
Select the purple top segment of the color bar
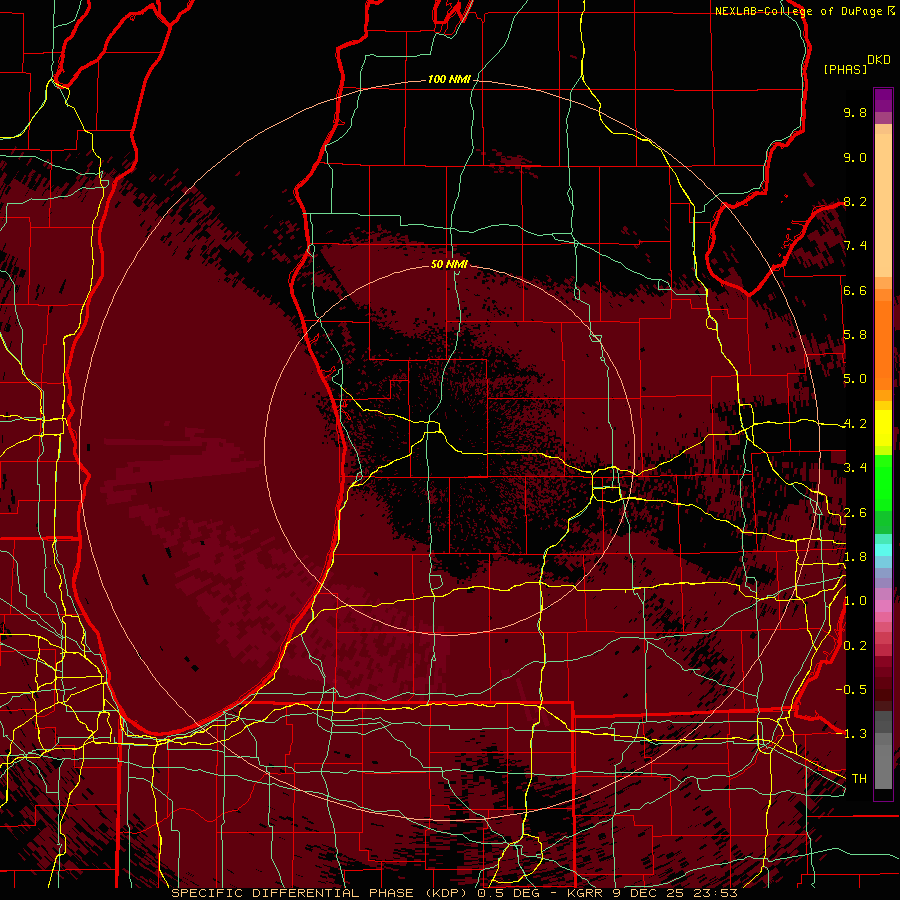[x=883, y=100]
